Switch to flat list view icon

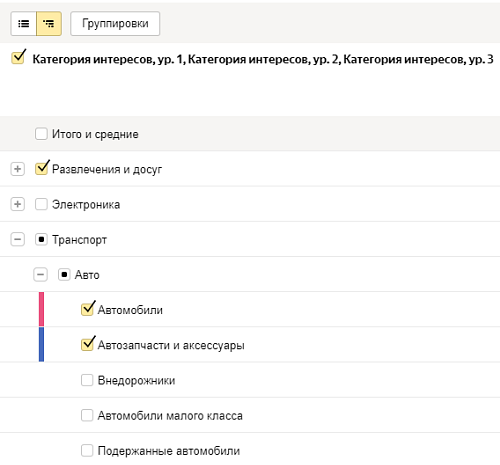(23, 24)
